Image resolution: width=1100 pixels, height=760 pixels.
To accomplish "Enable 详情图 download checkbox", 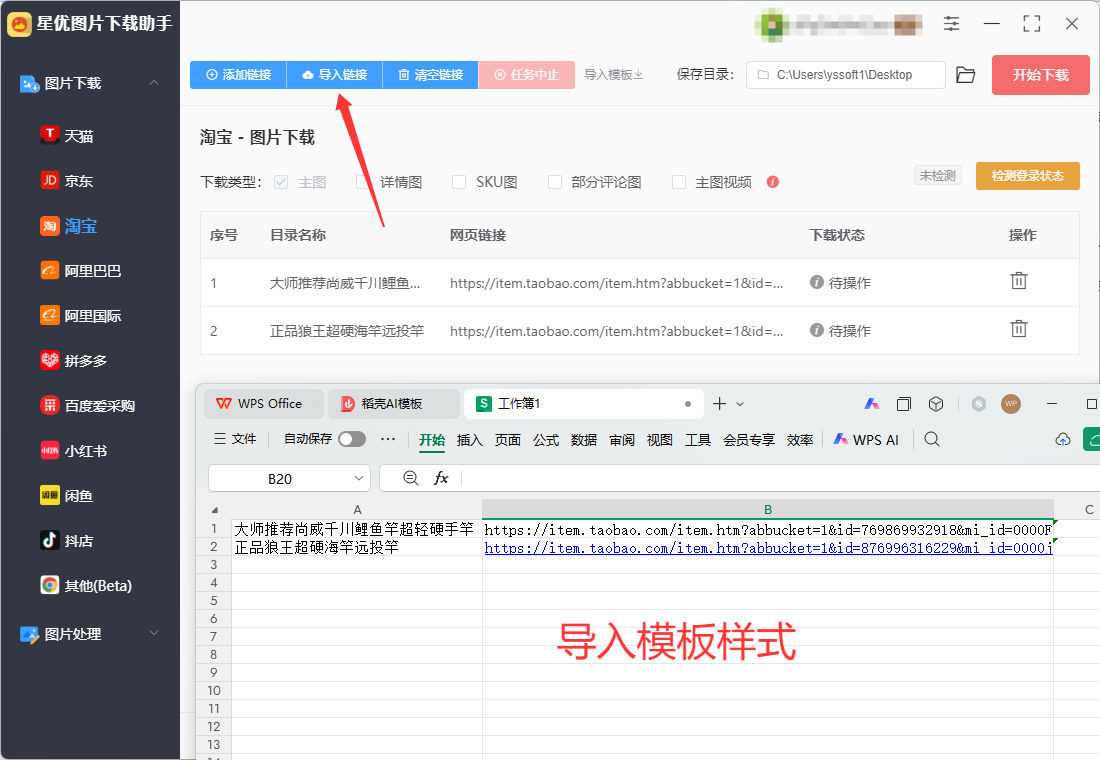I will [x=363, y=182].
